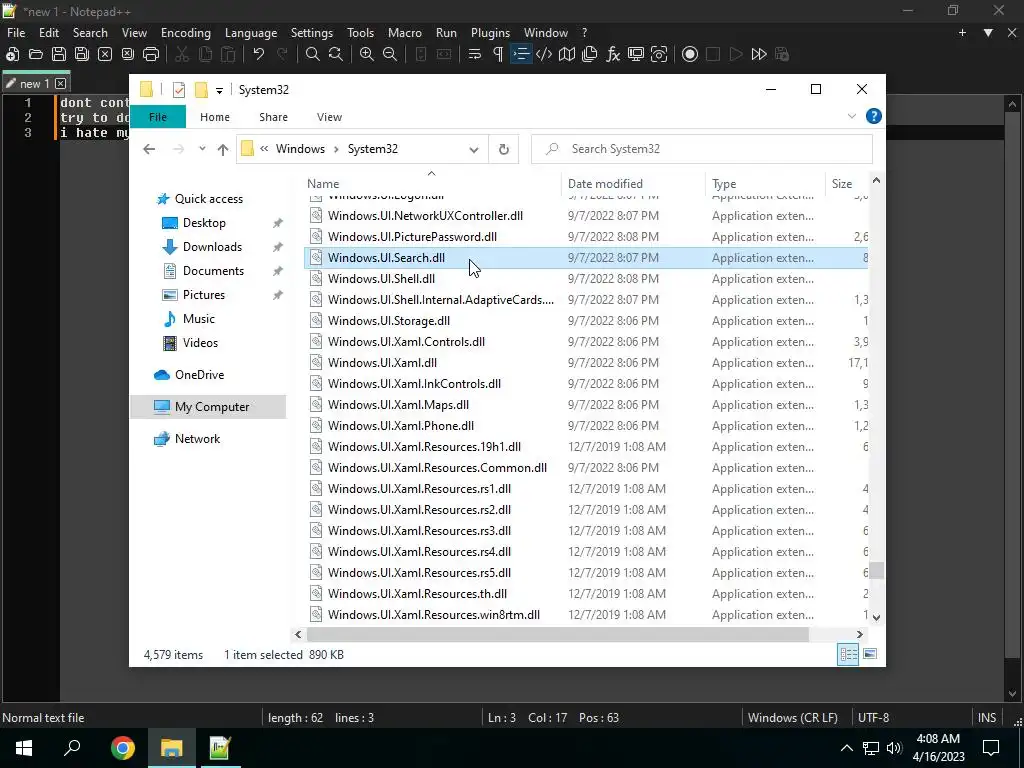Click the Undo icon in Notepad++ toolbar
This screenshot has height=768, width=1024.
(x=259, y=54)
